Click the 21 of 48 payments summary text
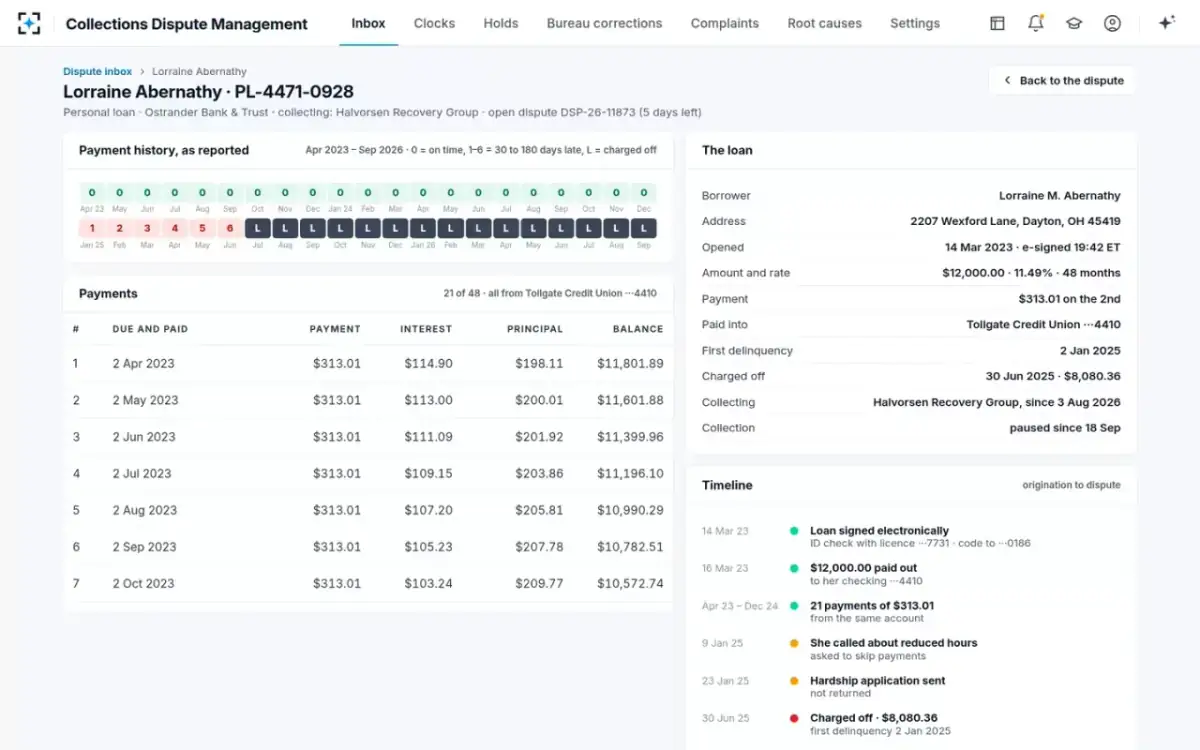The height and width of the screenshot is (750, 1200). 550,294
